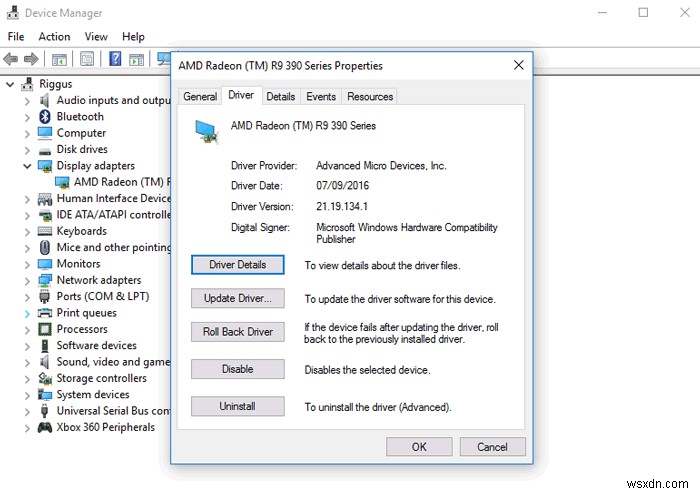Close the AMD Radeon Properties dialog
The width and height of the screenshot is (700, 494).
point(518,65)
